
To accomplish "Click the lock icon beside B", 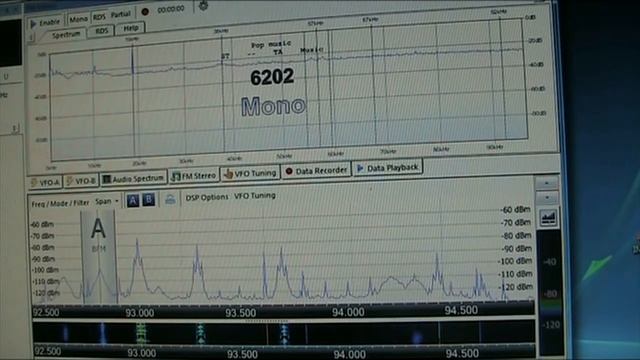I will point(170,199).
